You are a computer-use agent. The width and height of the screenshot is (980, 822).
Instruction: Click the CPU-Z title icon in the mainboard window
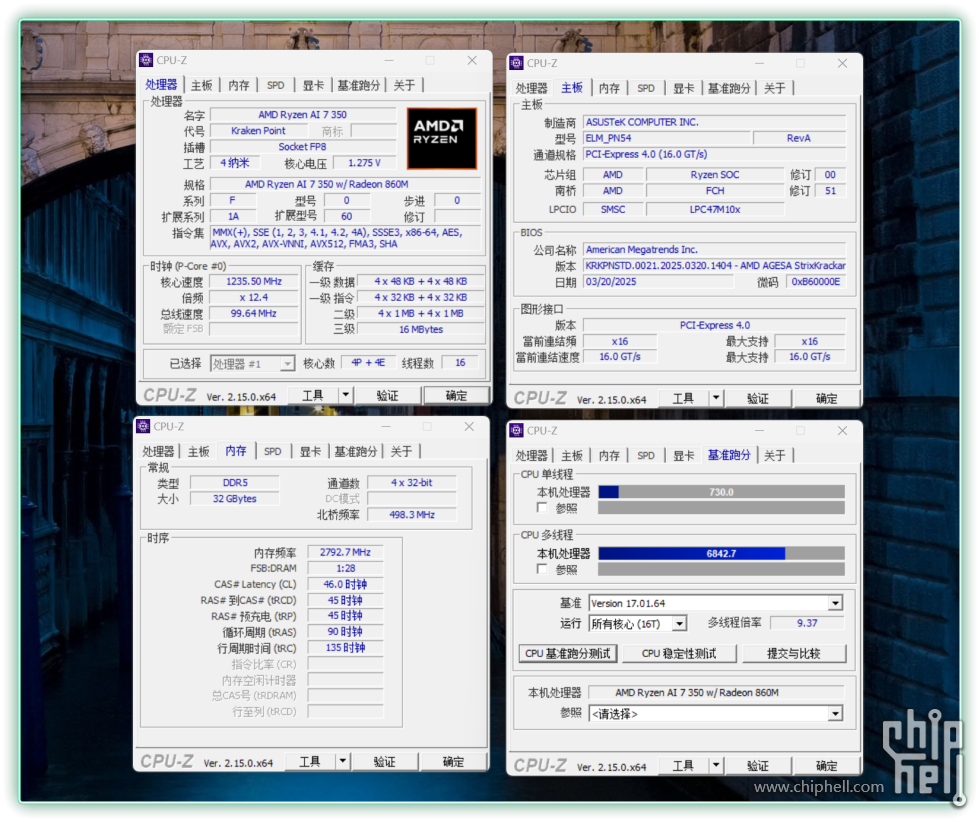click(517, 63)
